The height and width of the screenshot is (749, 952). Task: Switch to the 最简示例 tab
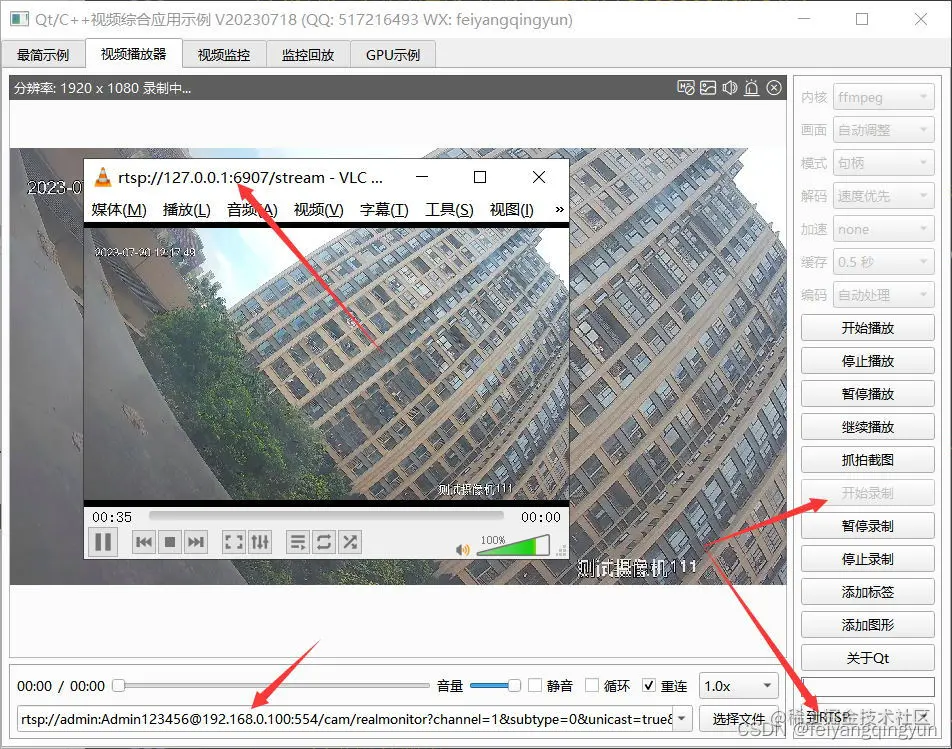point(42,55)
